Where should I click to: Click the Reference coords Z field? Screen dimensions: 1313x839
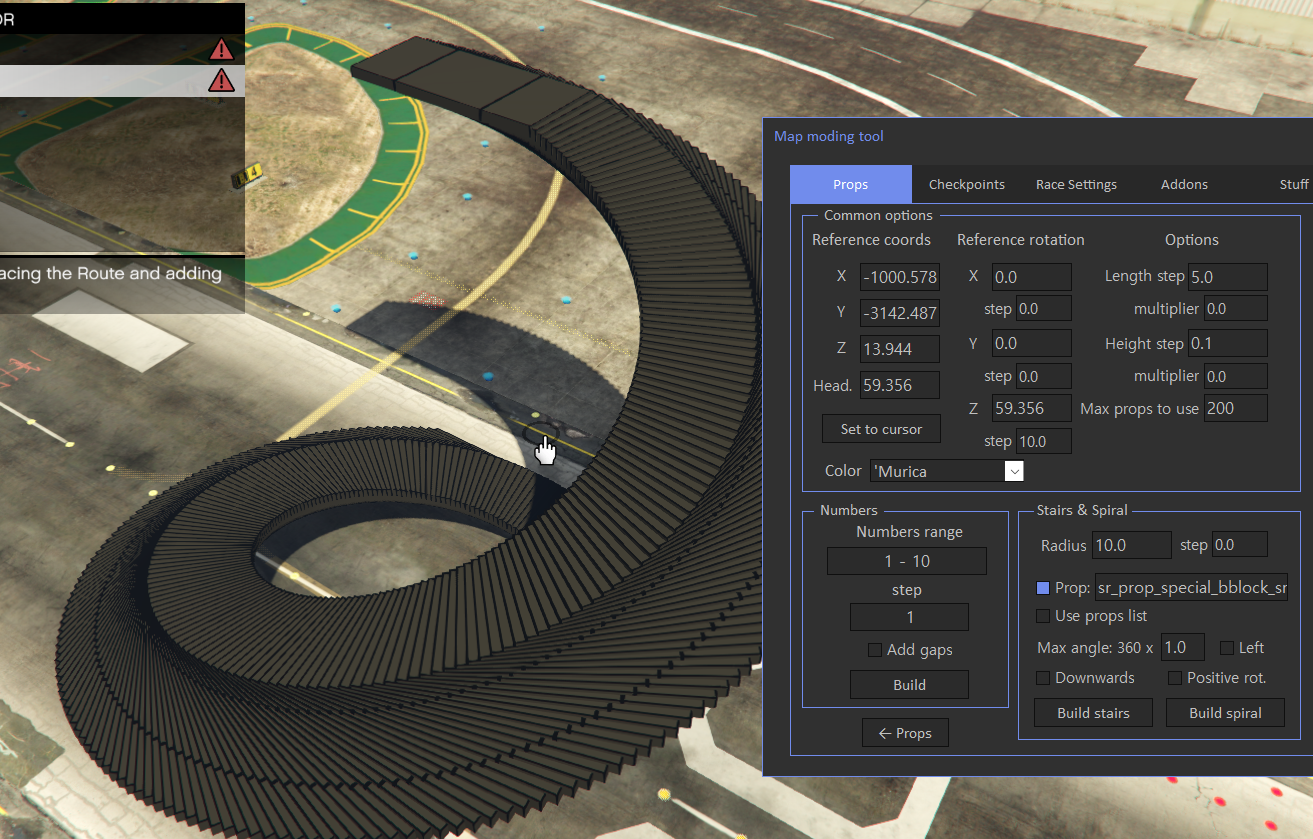(900, 349)
